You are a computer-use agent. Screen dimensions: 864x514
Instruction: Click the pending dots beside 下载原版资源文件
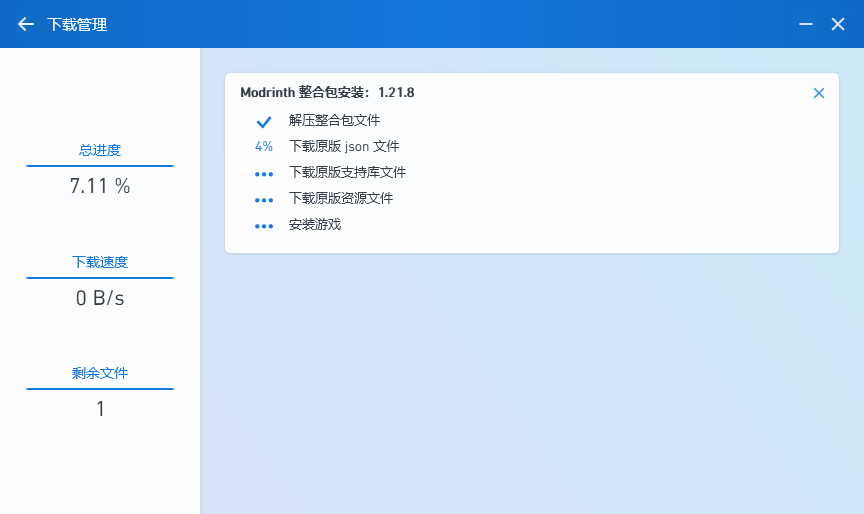pyautogui.click(x=264, y=199)
